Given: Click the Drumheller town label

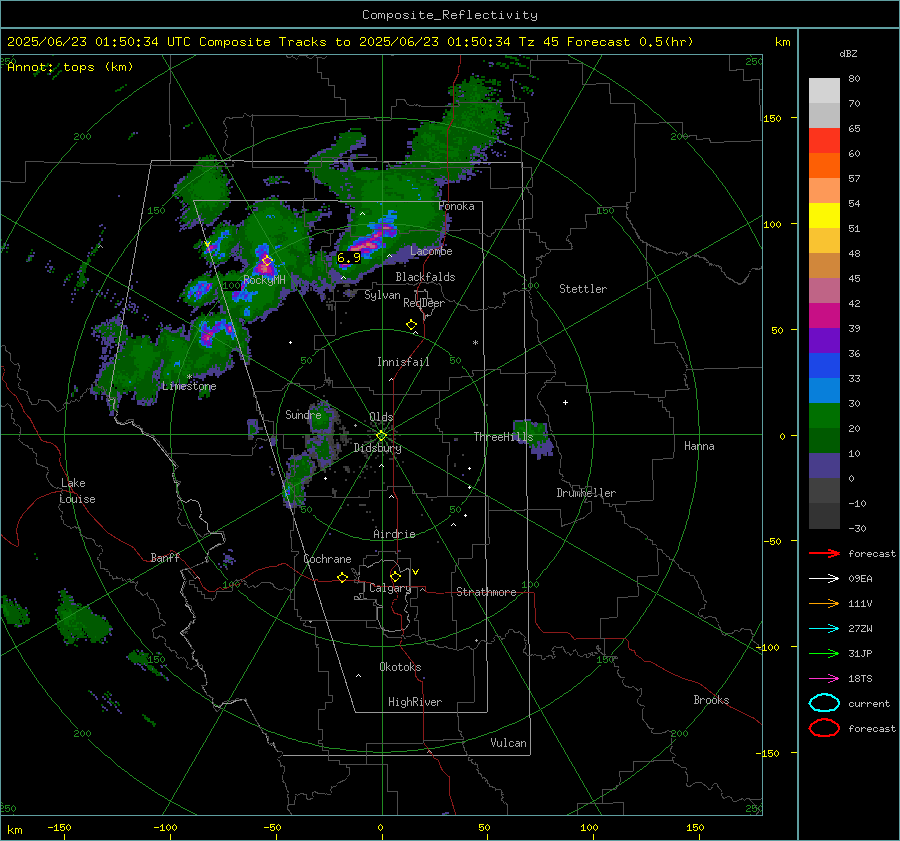Looking at the screenshot, I should pyautogui.click(x=586, y=493).
